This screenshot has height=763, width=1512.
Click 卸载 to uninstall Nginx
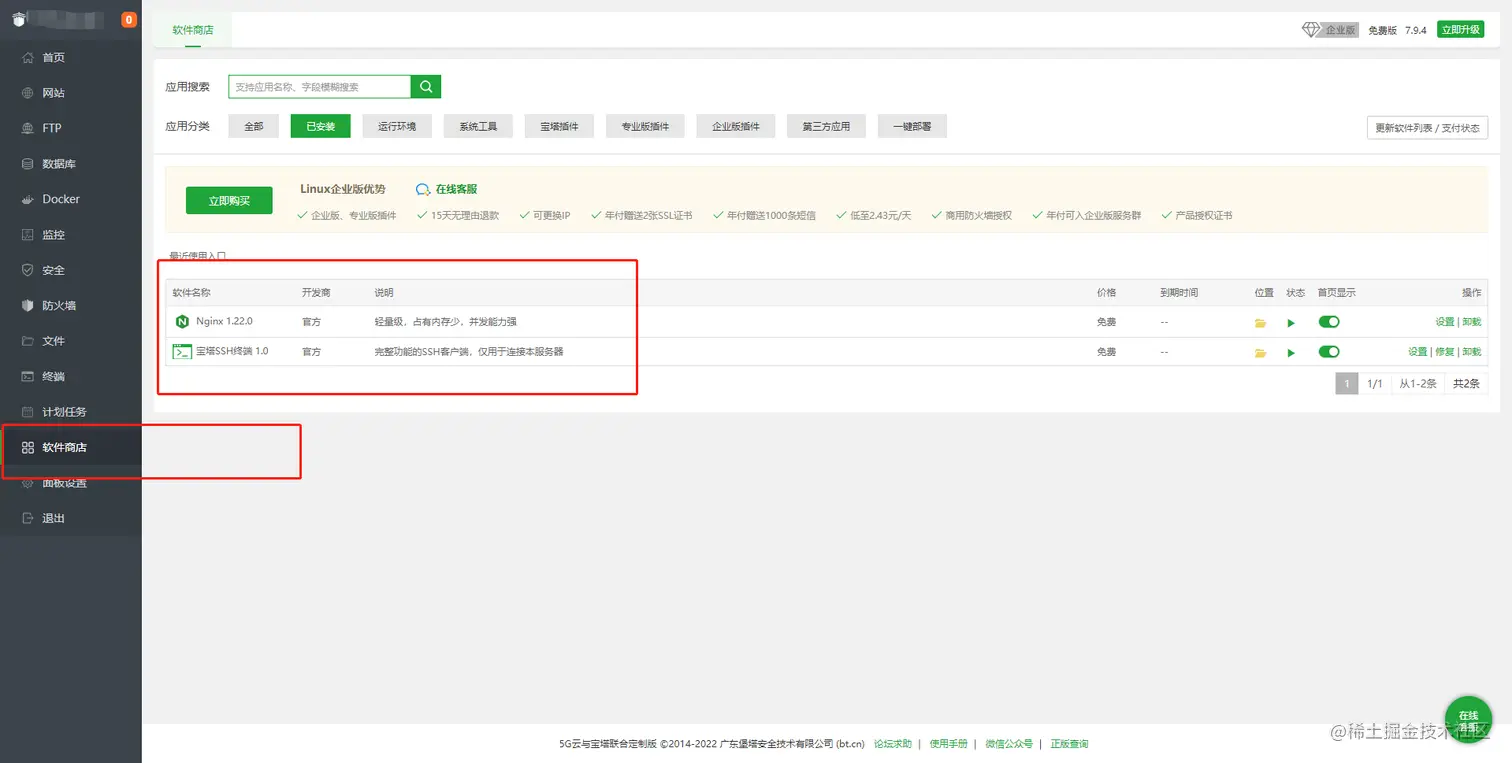tap(1472, 322)
